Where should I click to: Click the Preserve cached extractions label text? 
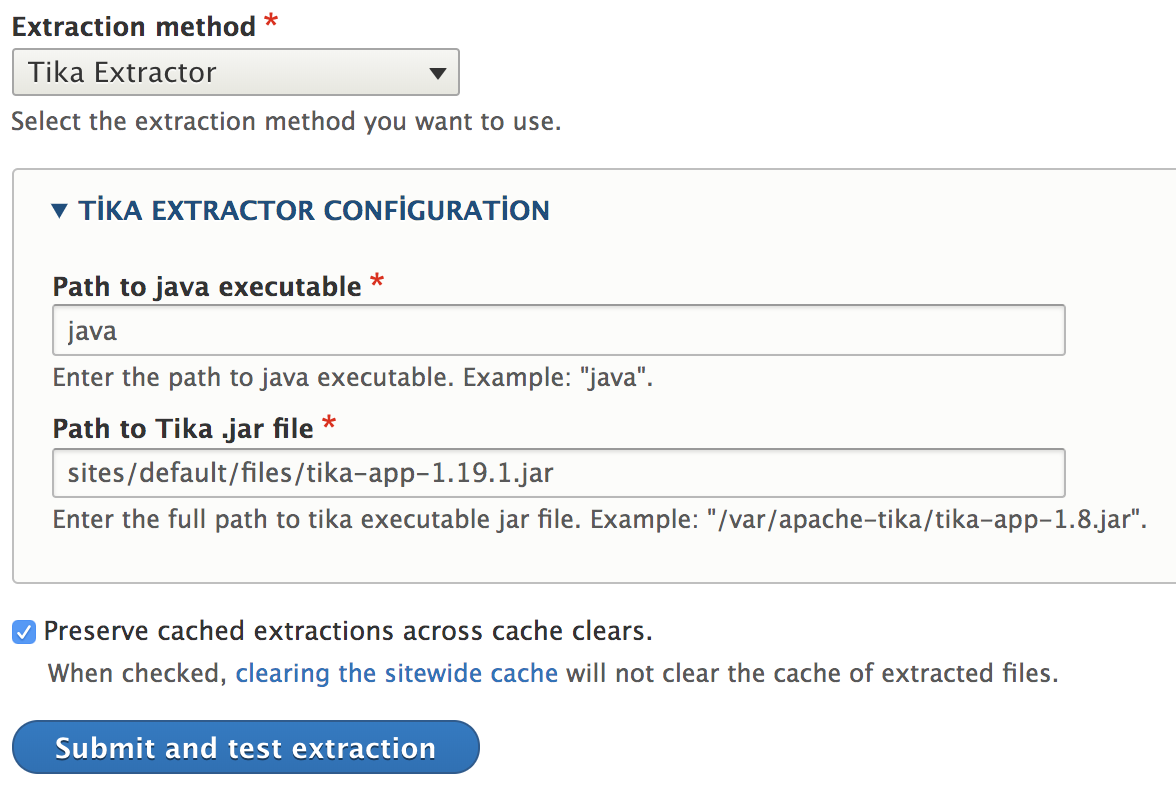pyautogui.click(x=348, y=632)
